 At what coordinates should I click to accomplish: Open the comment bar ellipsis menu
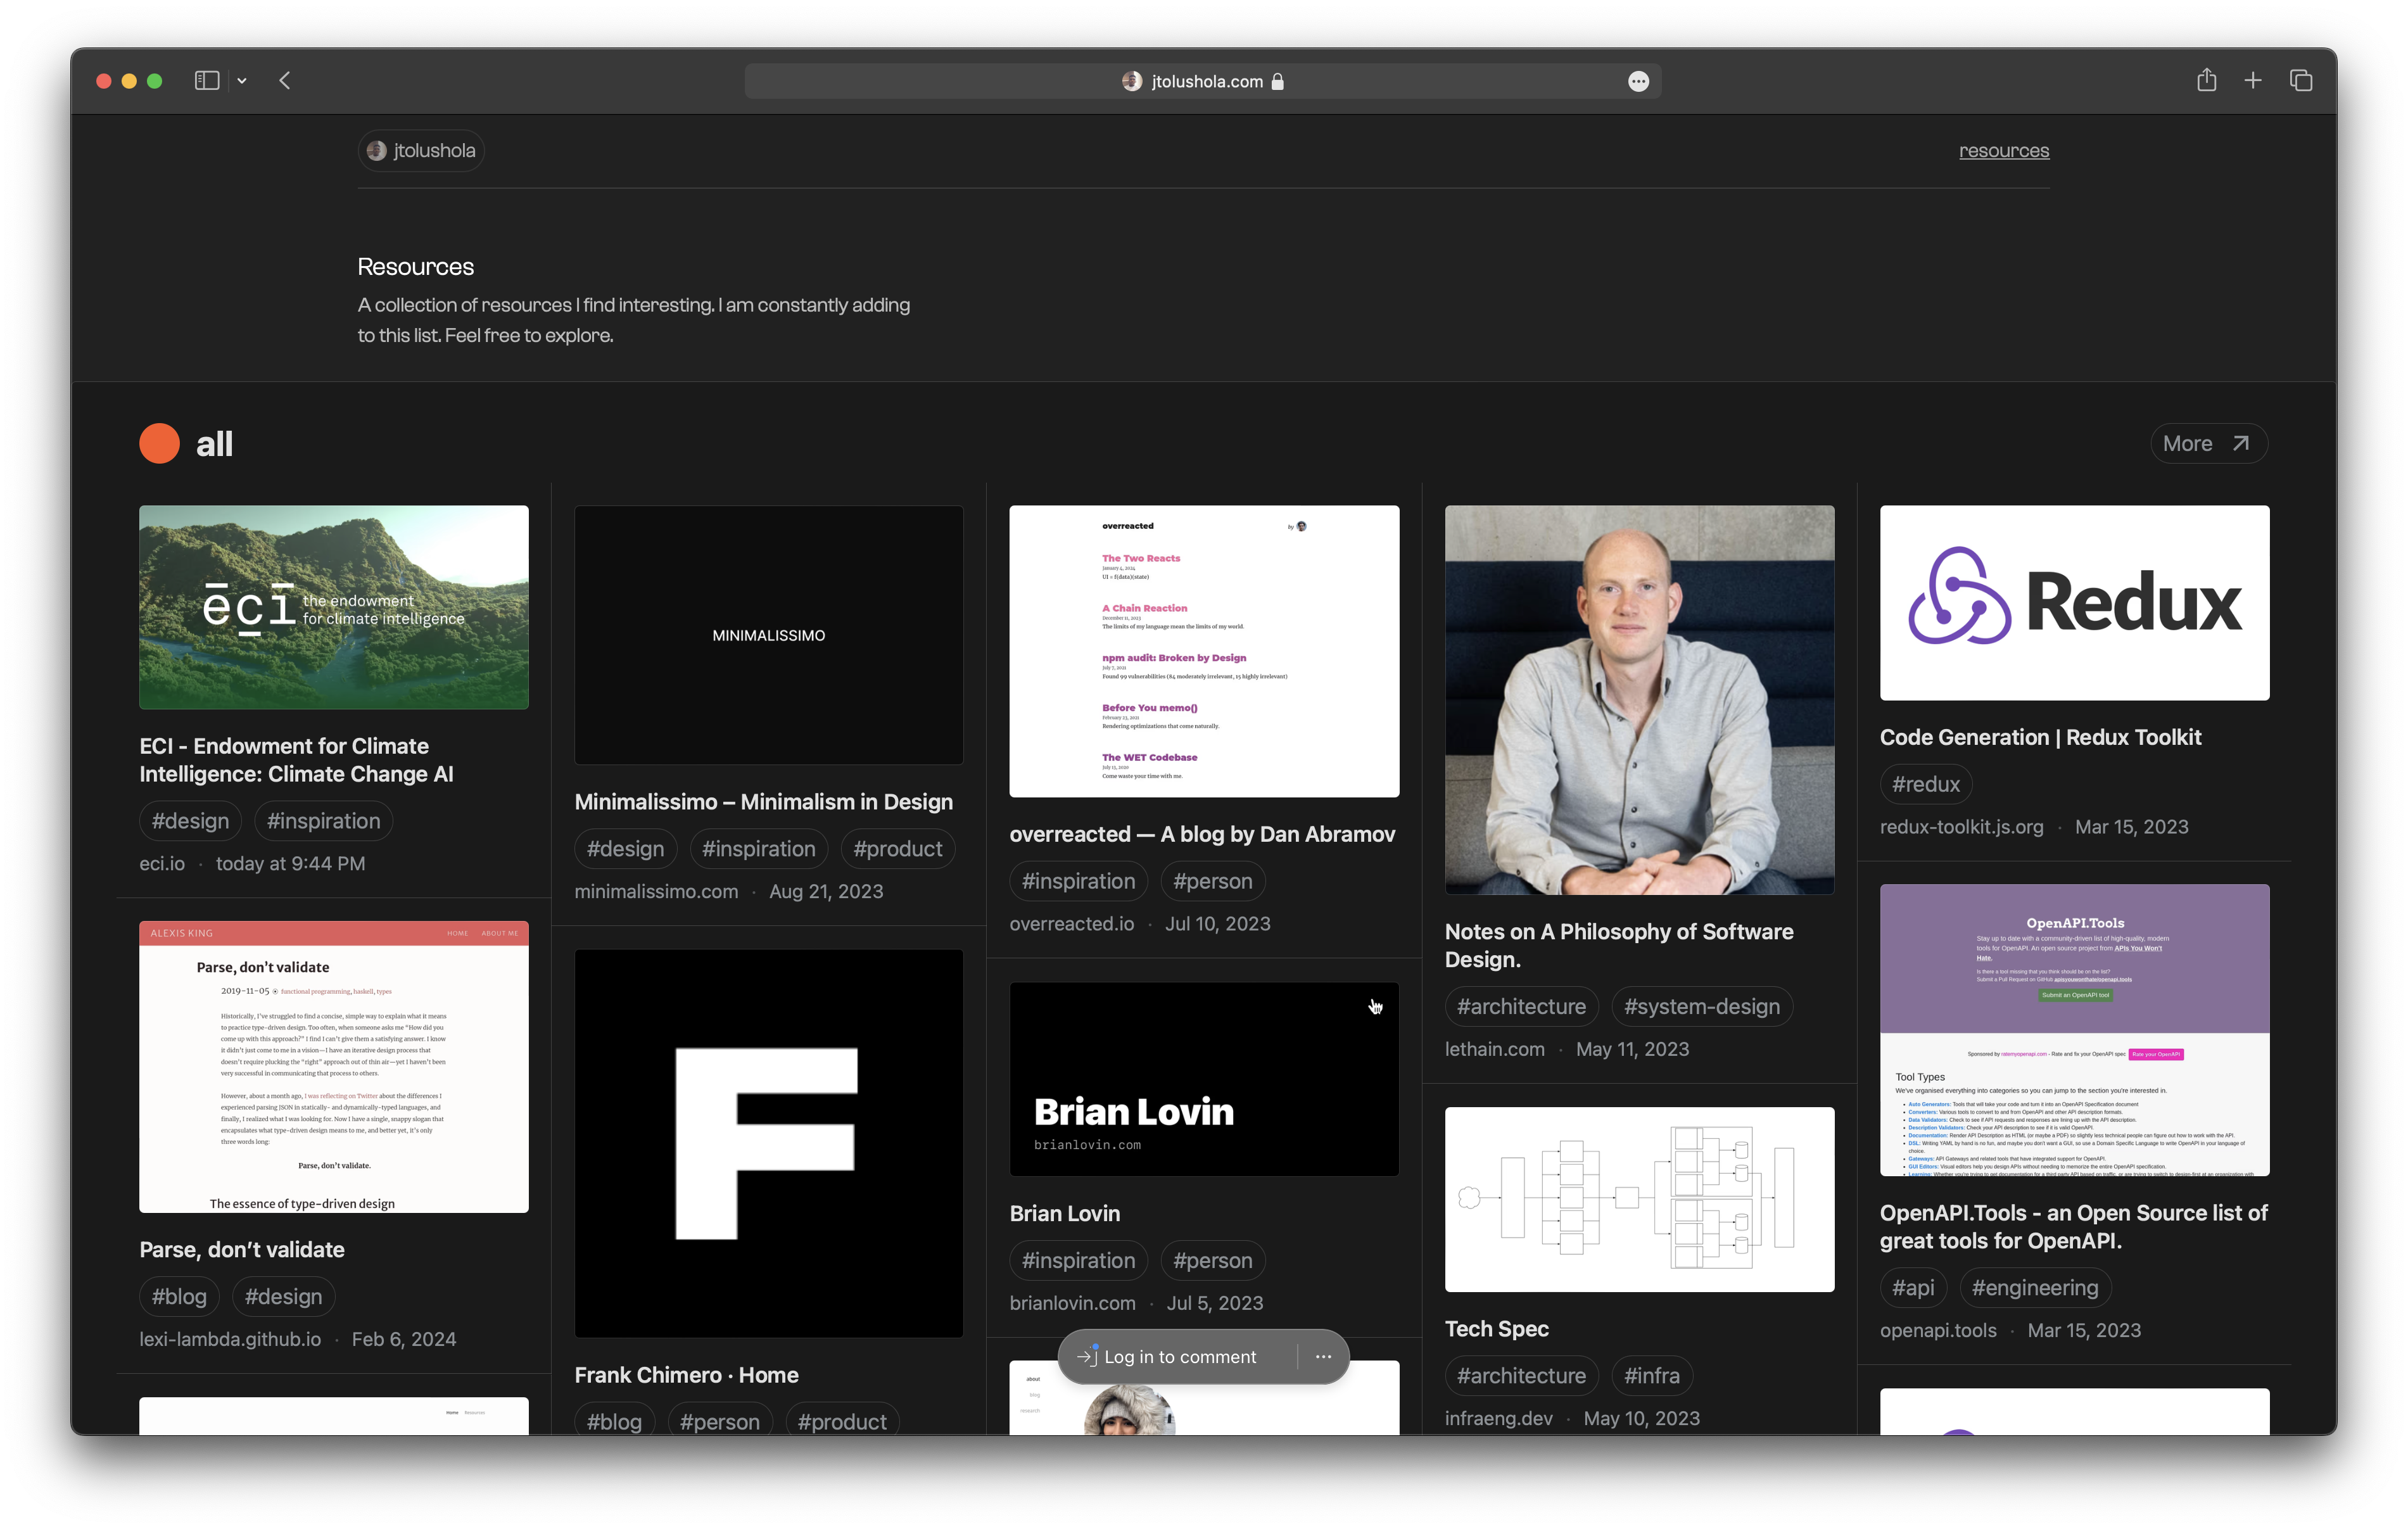click(1323, 1357)
